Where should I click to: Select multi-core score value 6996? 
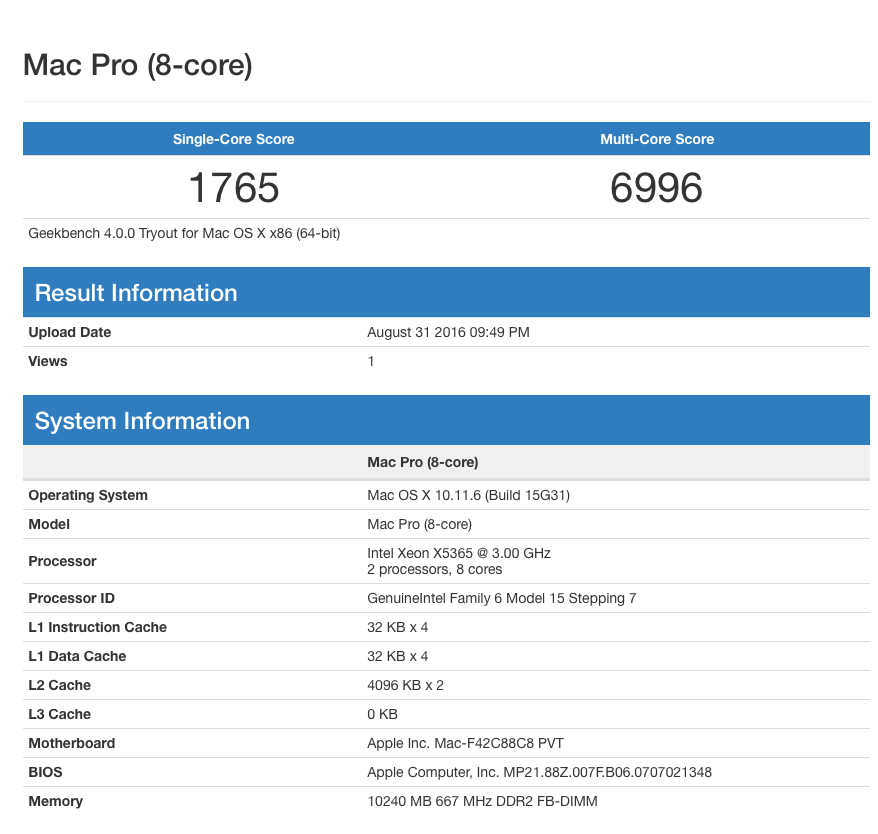point(656,187)
